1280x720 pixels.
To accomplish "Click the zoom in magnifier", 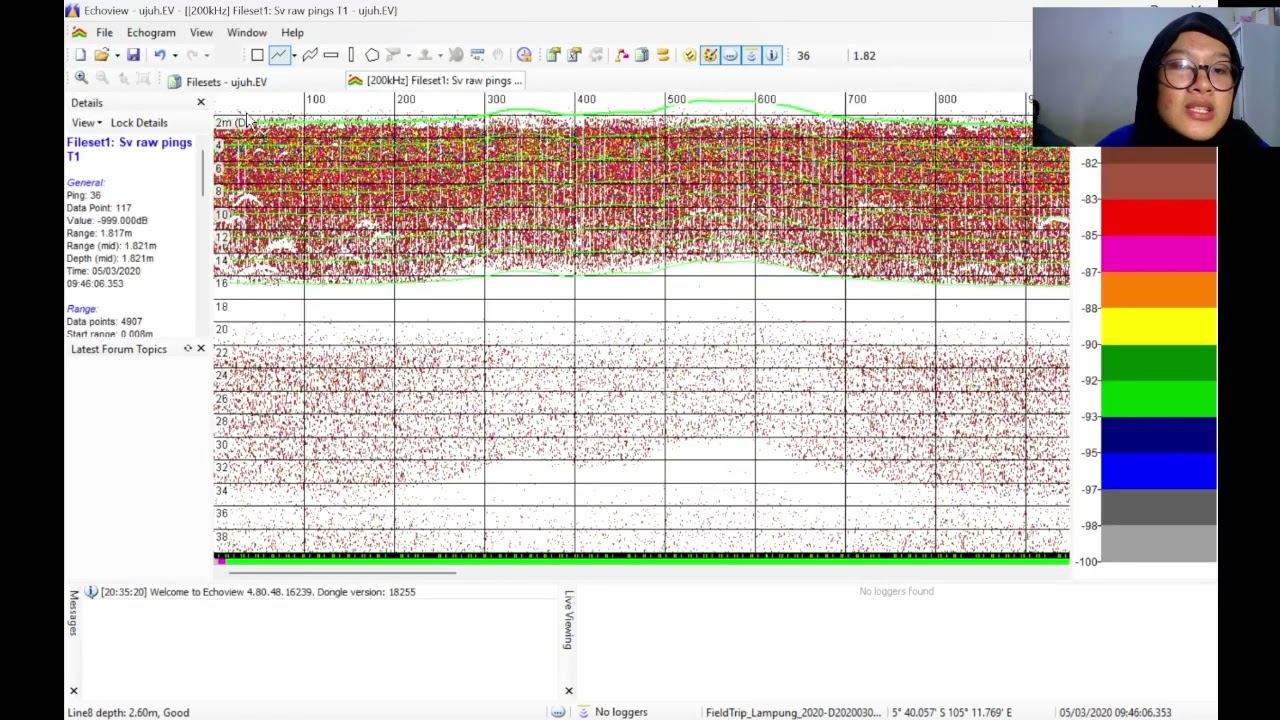I will tap(81, 78).
